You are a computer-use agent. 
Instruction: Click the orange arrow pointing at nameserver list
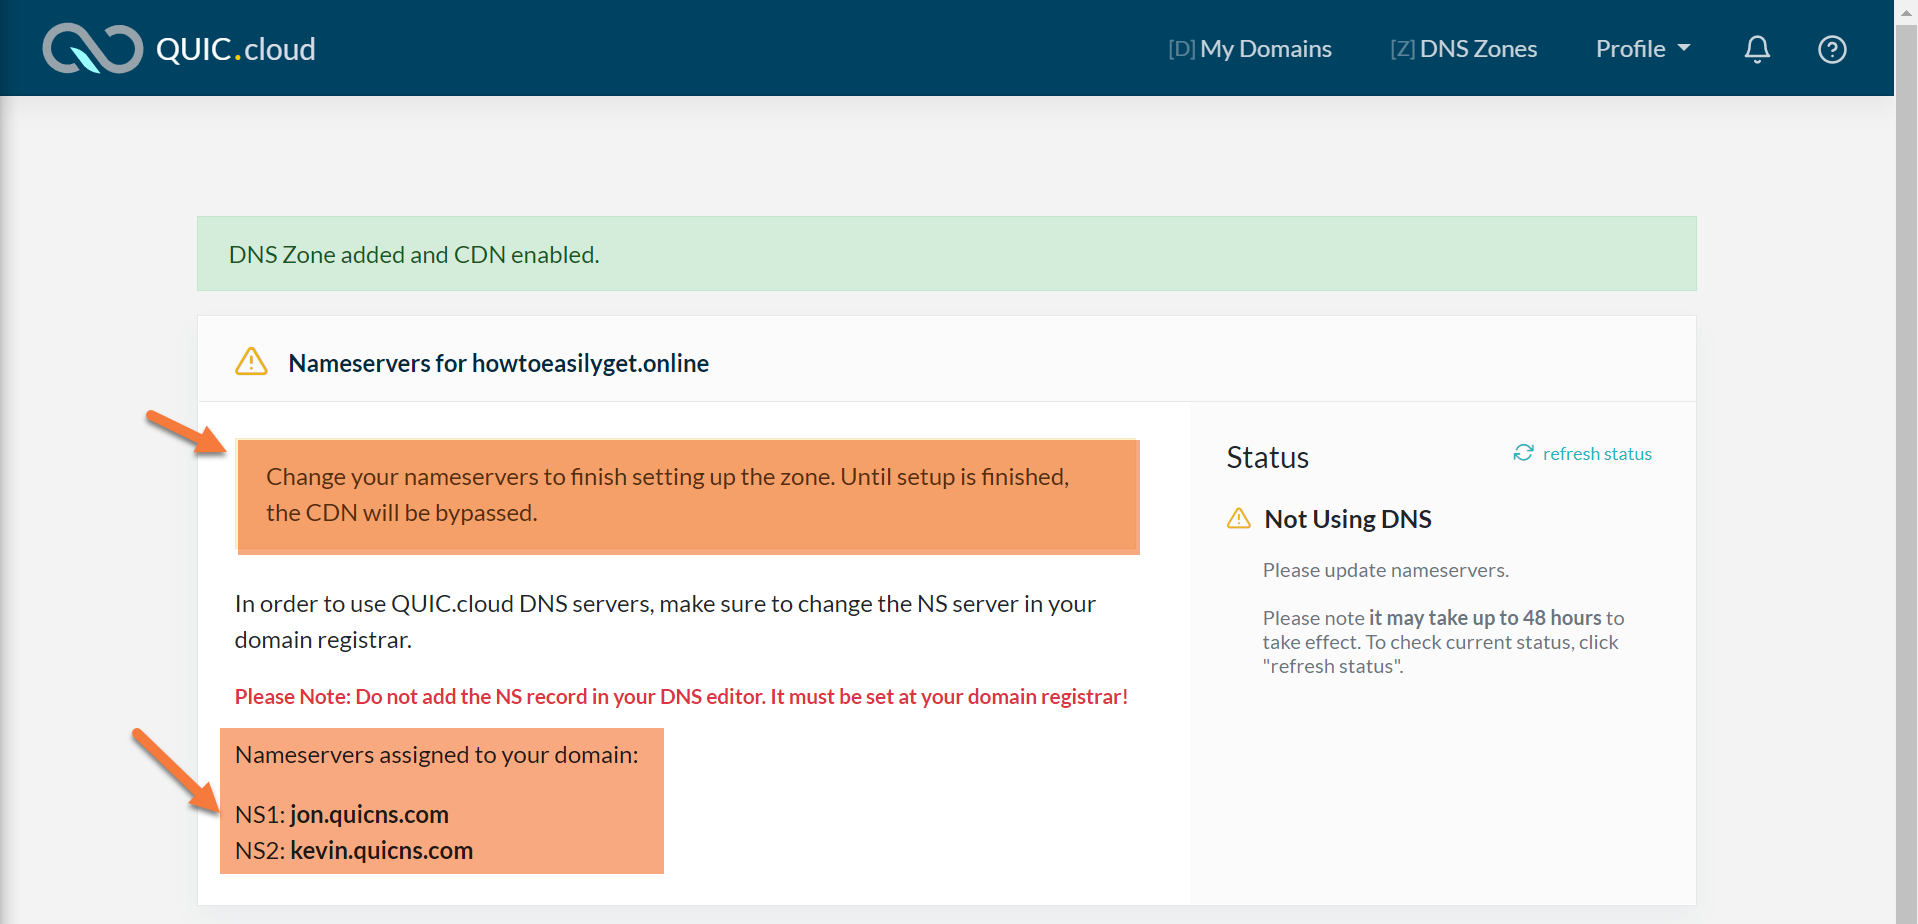click(x=176, y=770)
